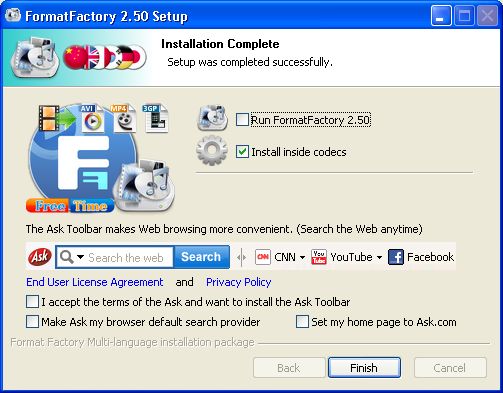Click the disabled Back button

(289, 368)
